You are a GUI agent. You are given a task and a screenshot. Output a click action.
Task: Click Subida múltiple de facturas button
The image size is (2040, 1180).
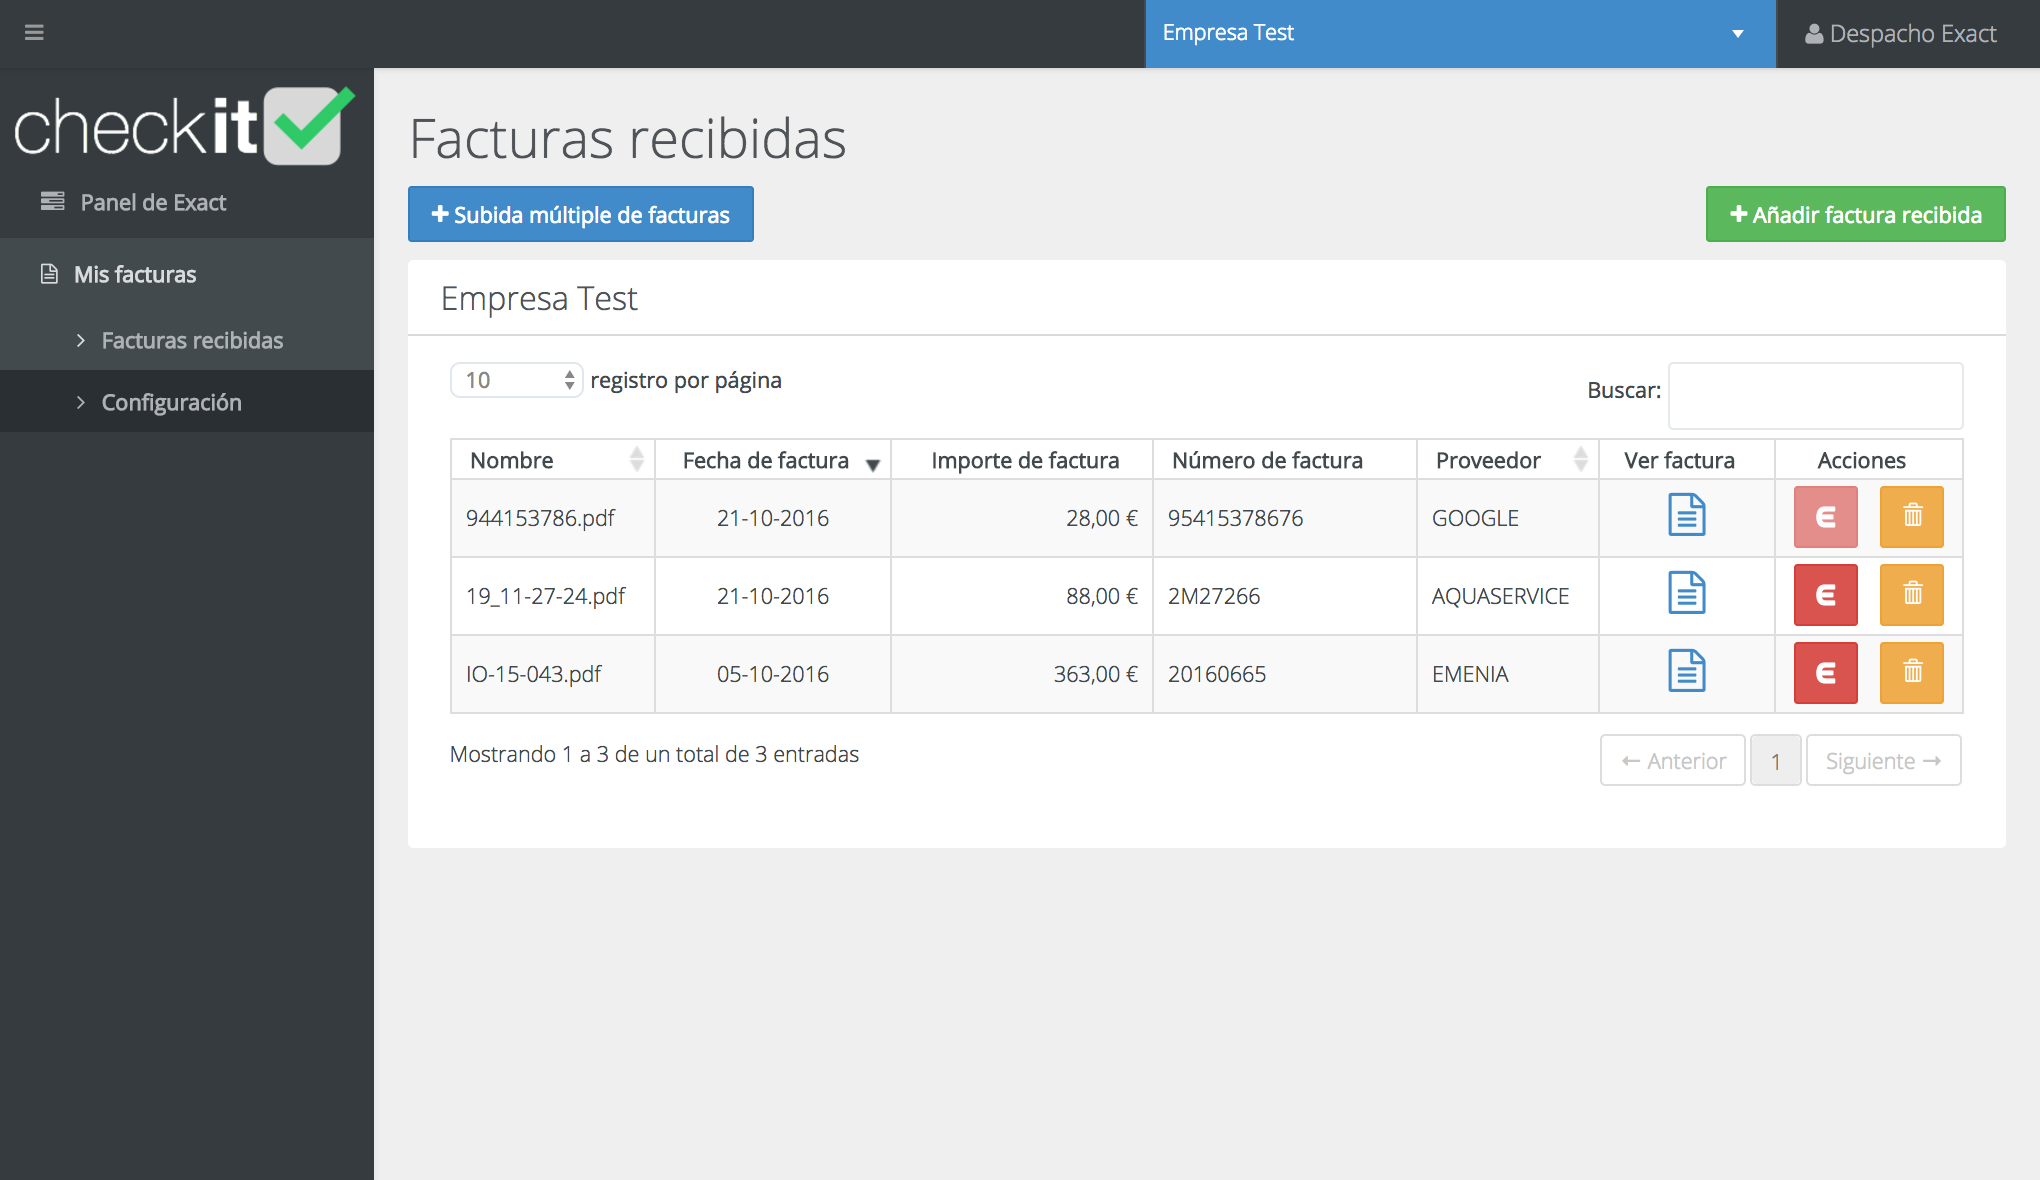pyautogui.click(x=580, y=214)
